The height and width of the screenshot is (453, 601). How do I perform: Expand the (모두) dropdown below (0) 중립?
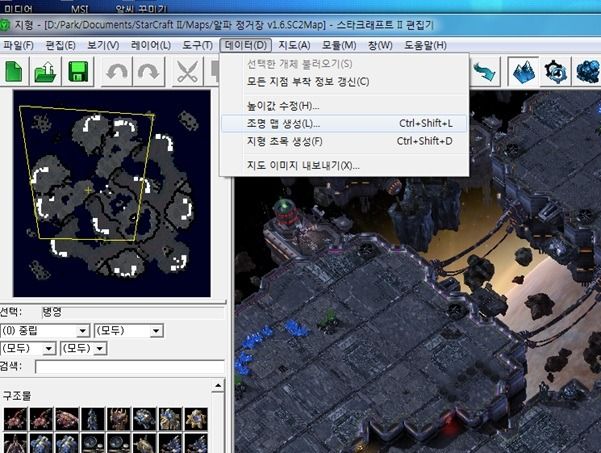coord(49,348)
